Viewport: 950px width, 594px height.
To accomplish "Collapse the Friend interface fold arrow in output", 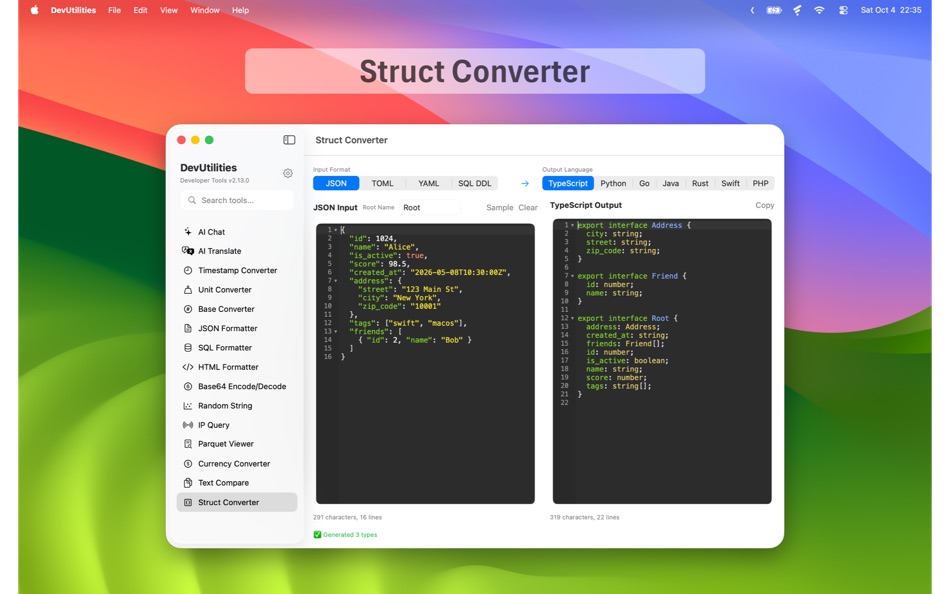I will [x=572, y=276].
